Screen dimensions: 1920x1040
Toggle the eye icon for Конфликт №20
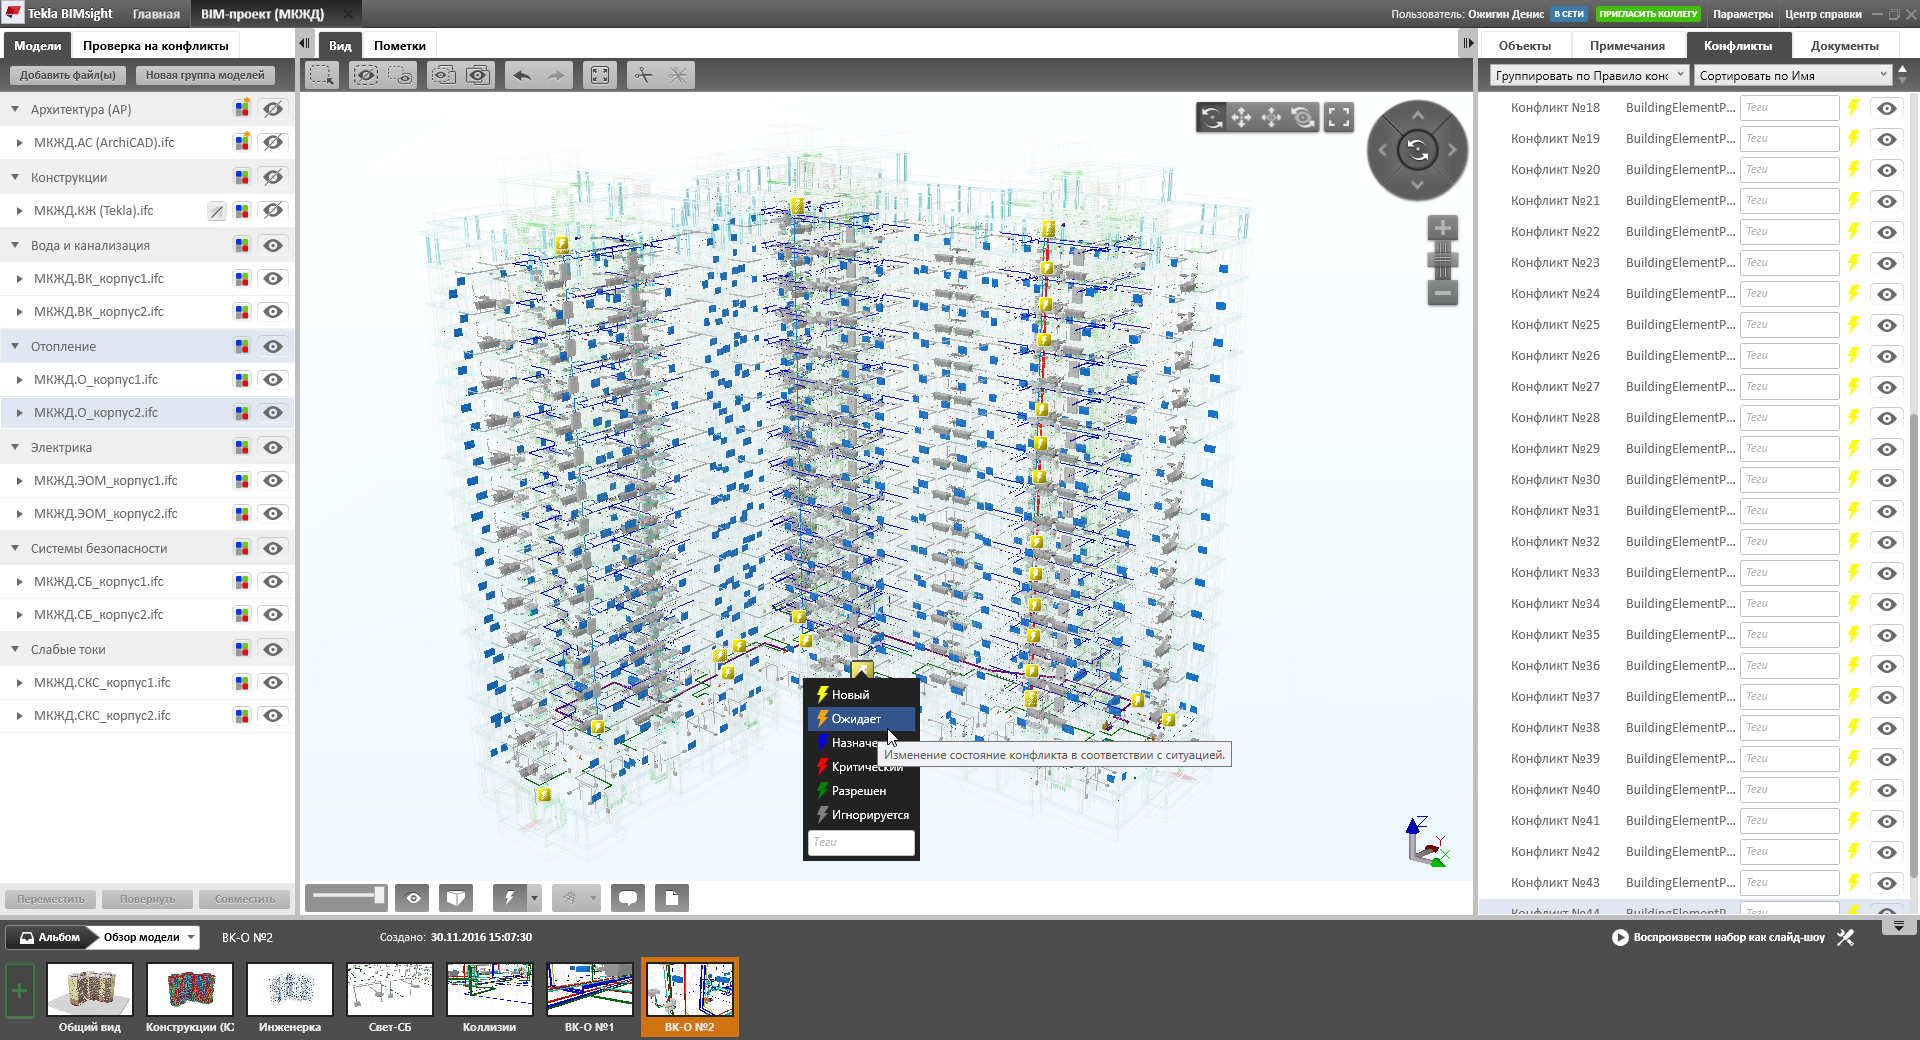[x=1888, y=170]
